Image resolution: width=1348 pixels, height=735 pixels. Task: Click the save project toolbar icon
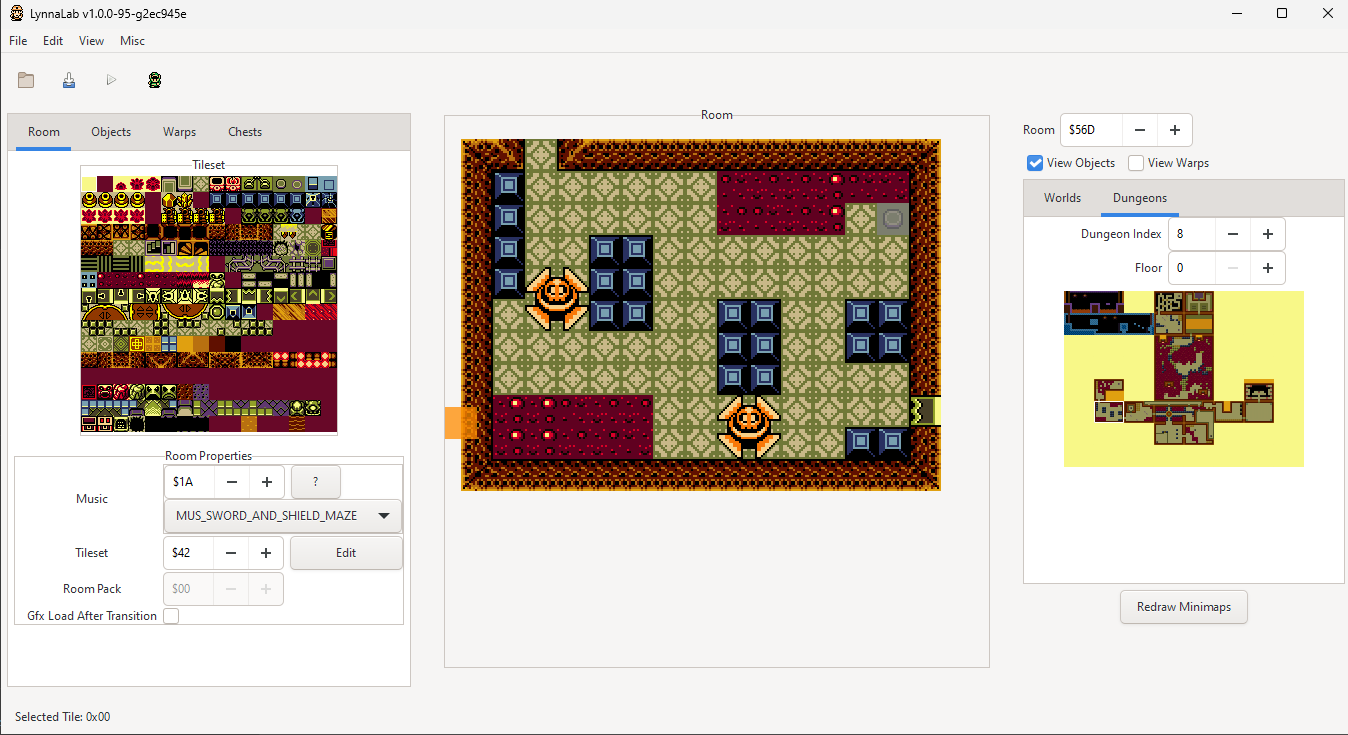click(x=69, y=80)
